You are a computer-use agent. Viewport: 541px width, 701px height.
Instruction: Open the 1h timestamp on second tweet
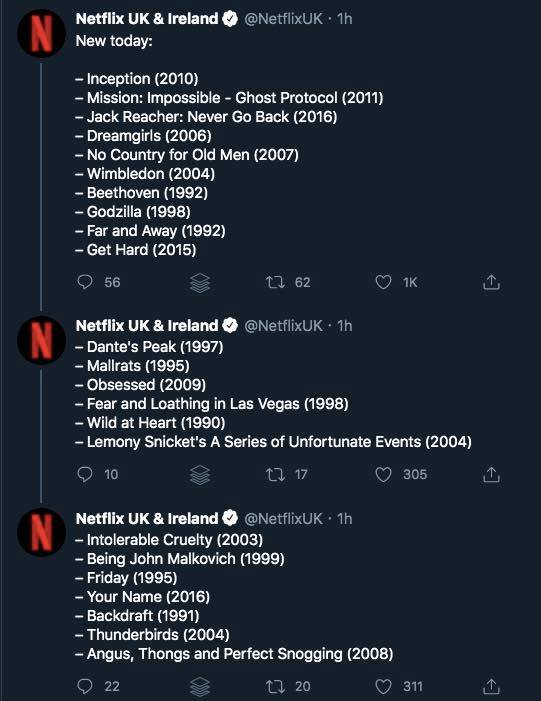click(x=345, y=326)
